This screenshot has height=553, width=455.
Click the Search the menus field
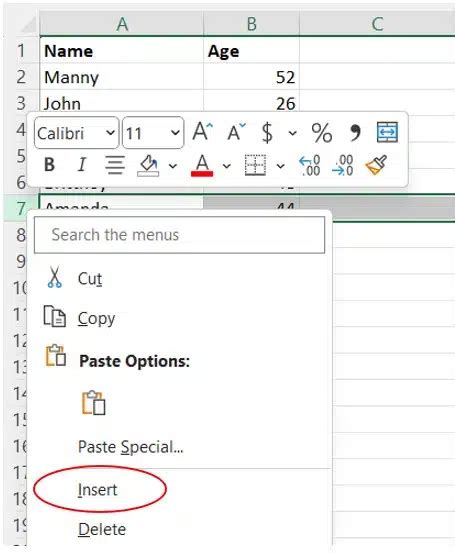(x=180, y=235)
